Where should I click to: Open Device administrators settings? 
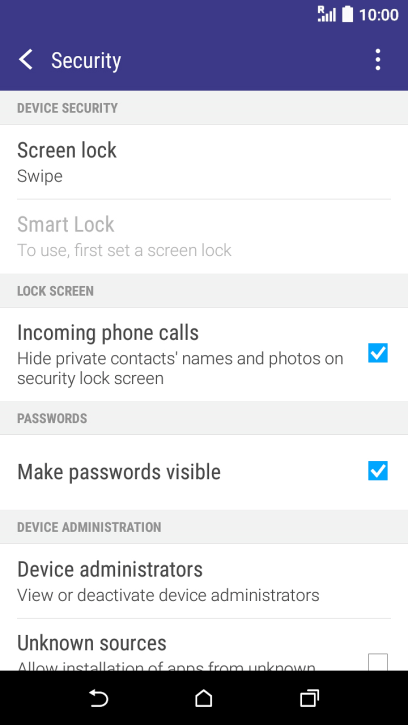[x=204, y=581]
